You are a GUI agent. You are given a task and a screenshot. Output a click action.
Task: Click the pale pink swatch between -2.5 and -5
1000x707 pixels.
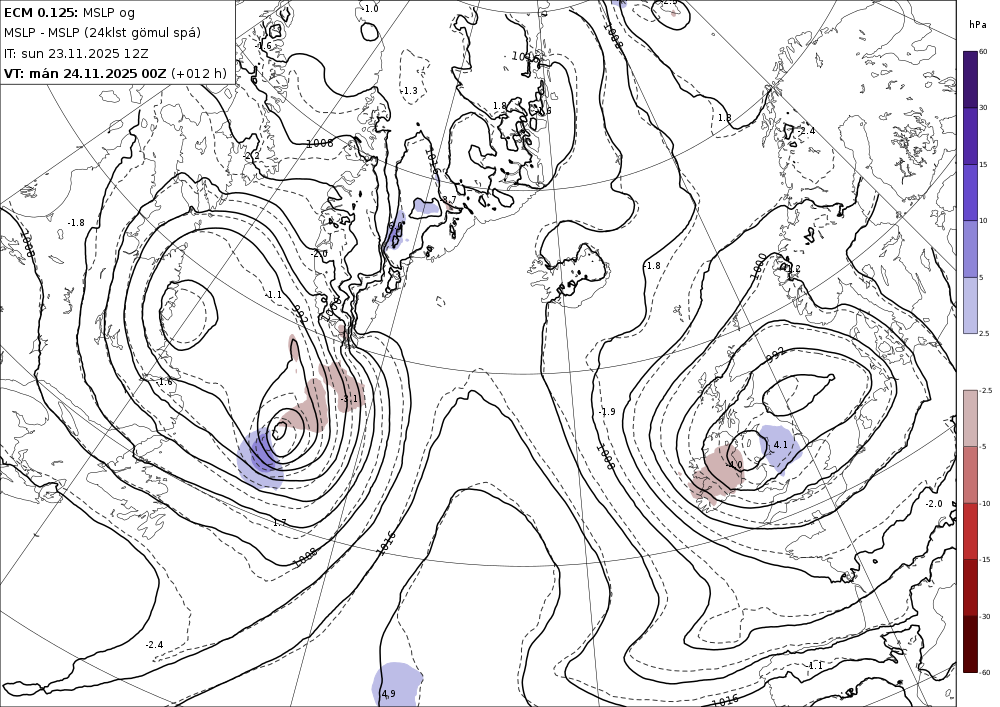coord(970,418)
